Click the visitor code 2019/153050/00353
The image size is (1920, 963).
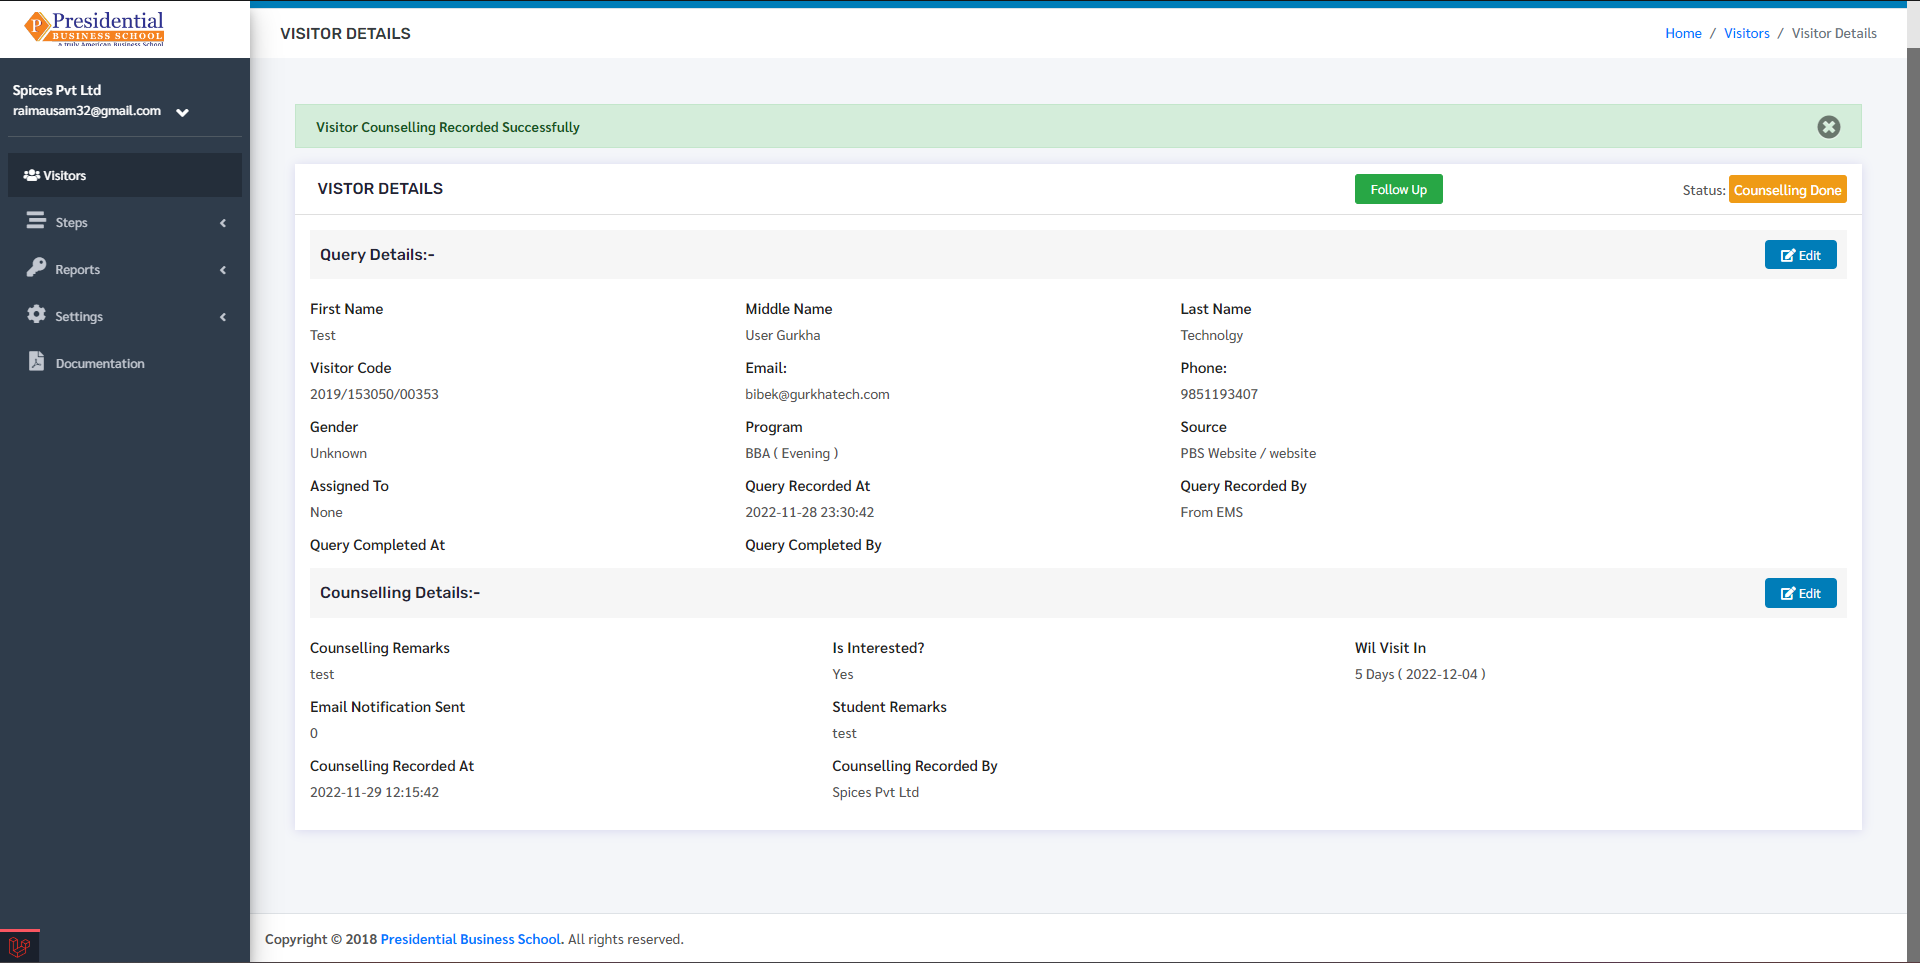[374, 394]
